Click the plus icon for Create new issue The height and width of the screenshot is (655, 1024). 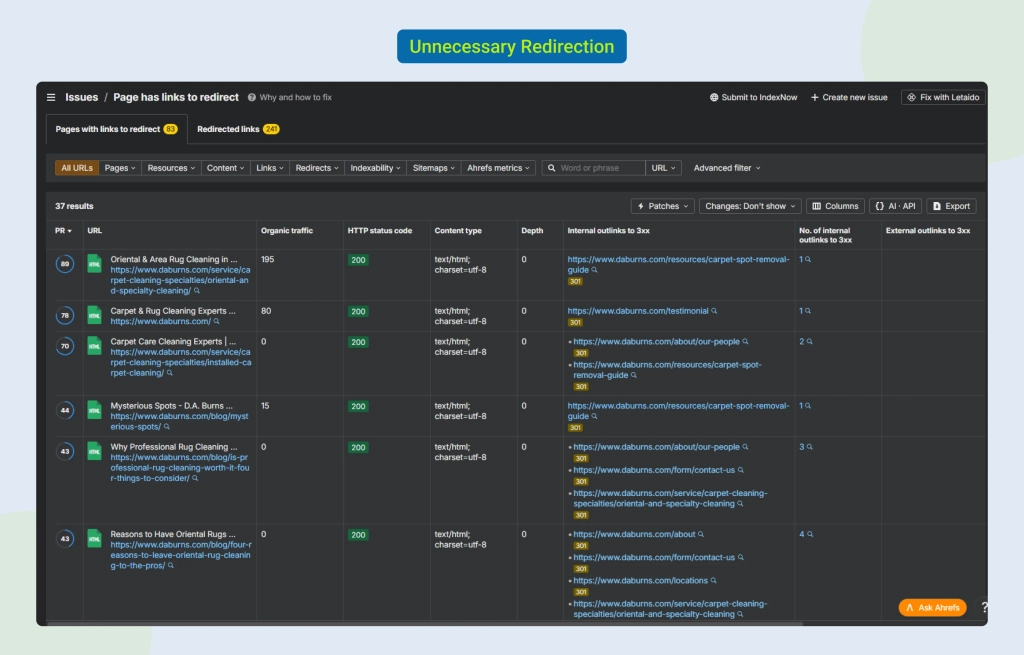pyautogui.click(x=814, y=97)
